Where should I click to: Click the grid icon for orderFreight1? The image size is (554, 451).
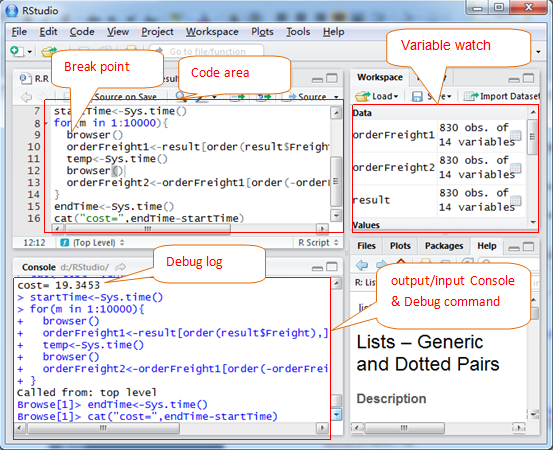[516, 135]
